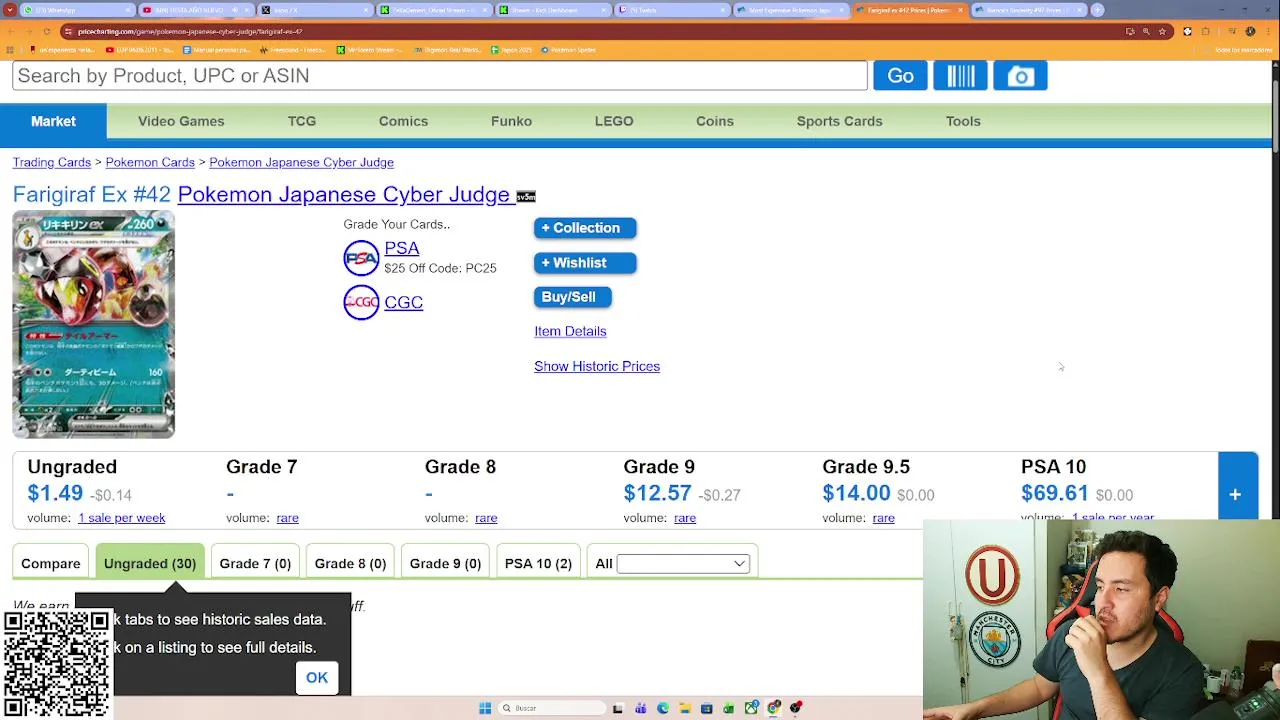Open the CGC logo icon
1280x720 pixels.
[361, 302]
